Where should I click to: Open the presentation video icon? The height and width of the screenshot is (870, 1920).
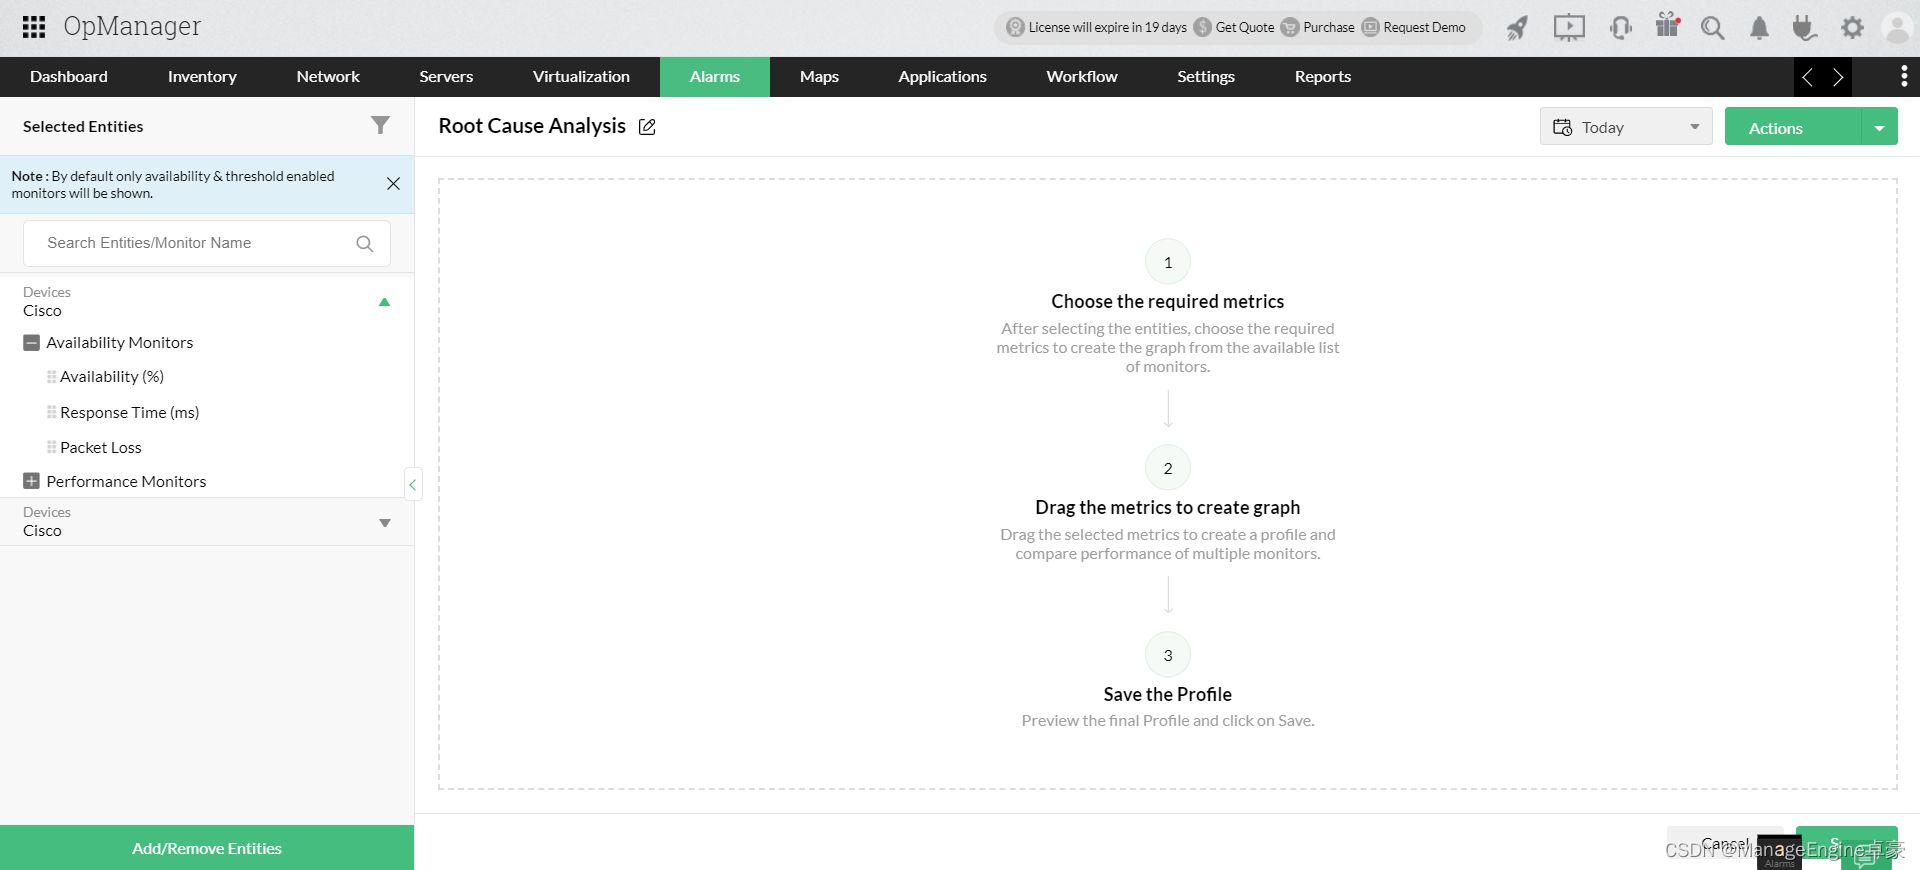(x=1569, y=27)
